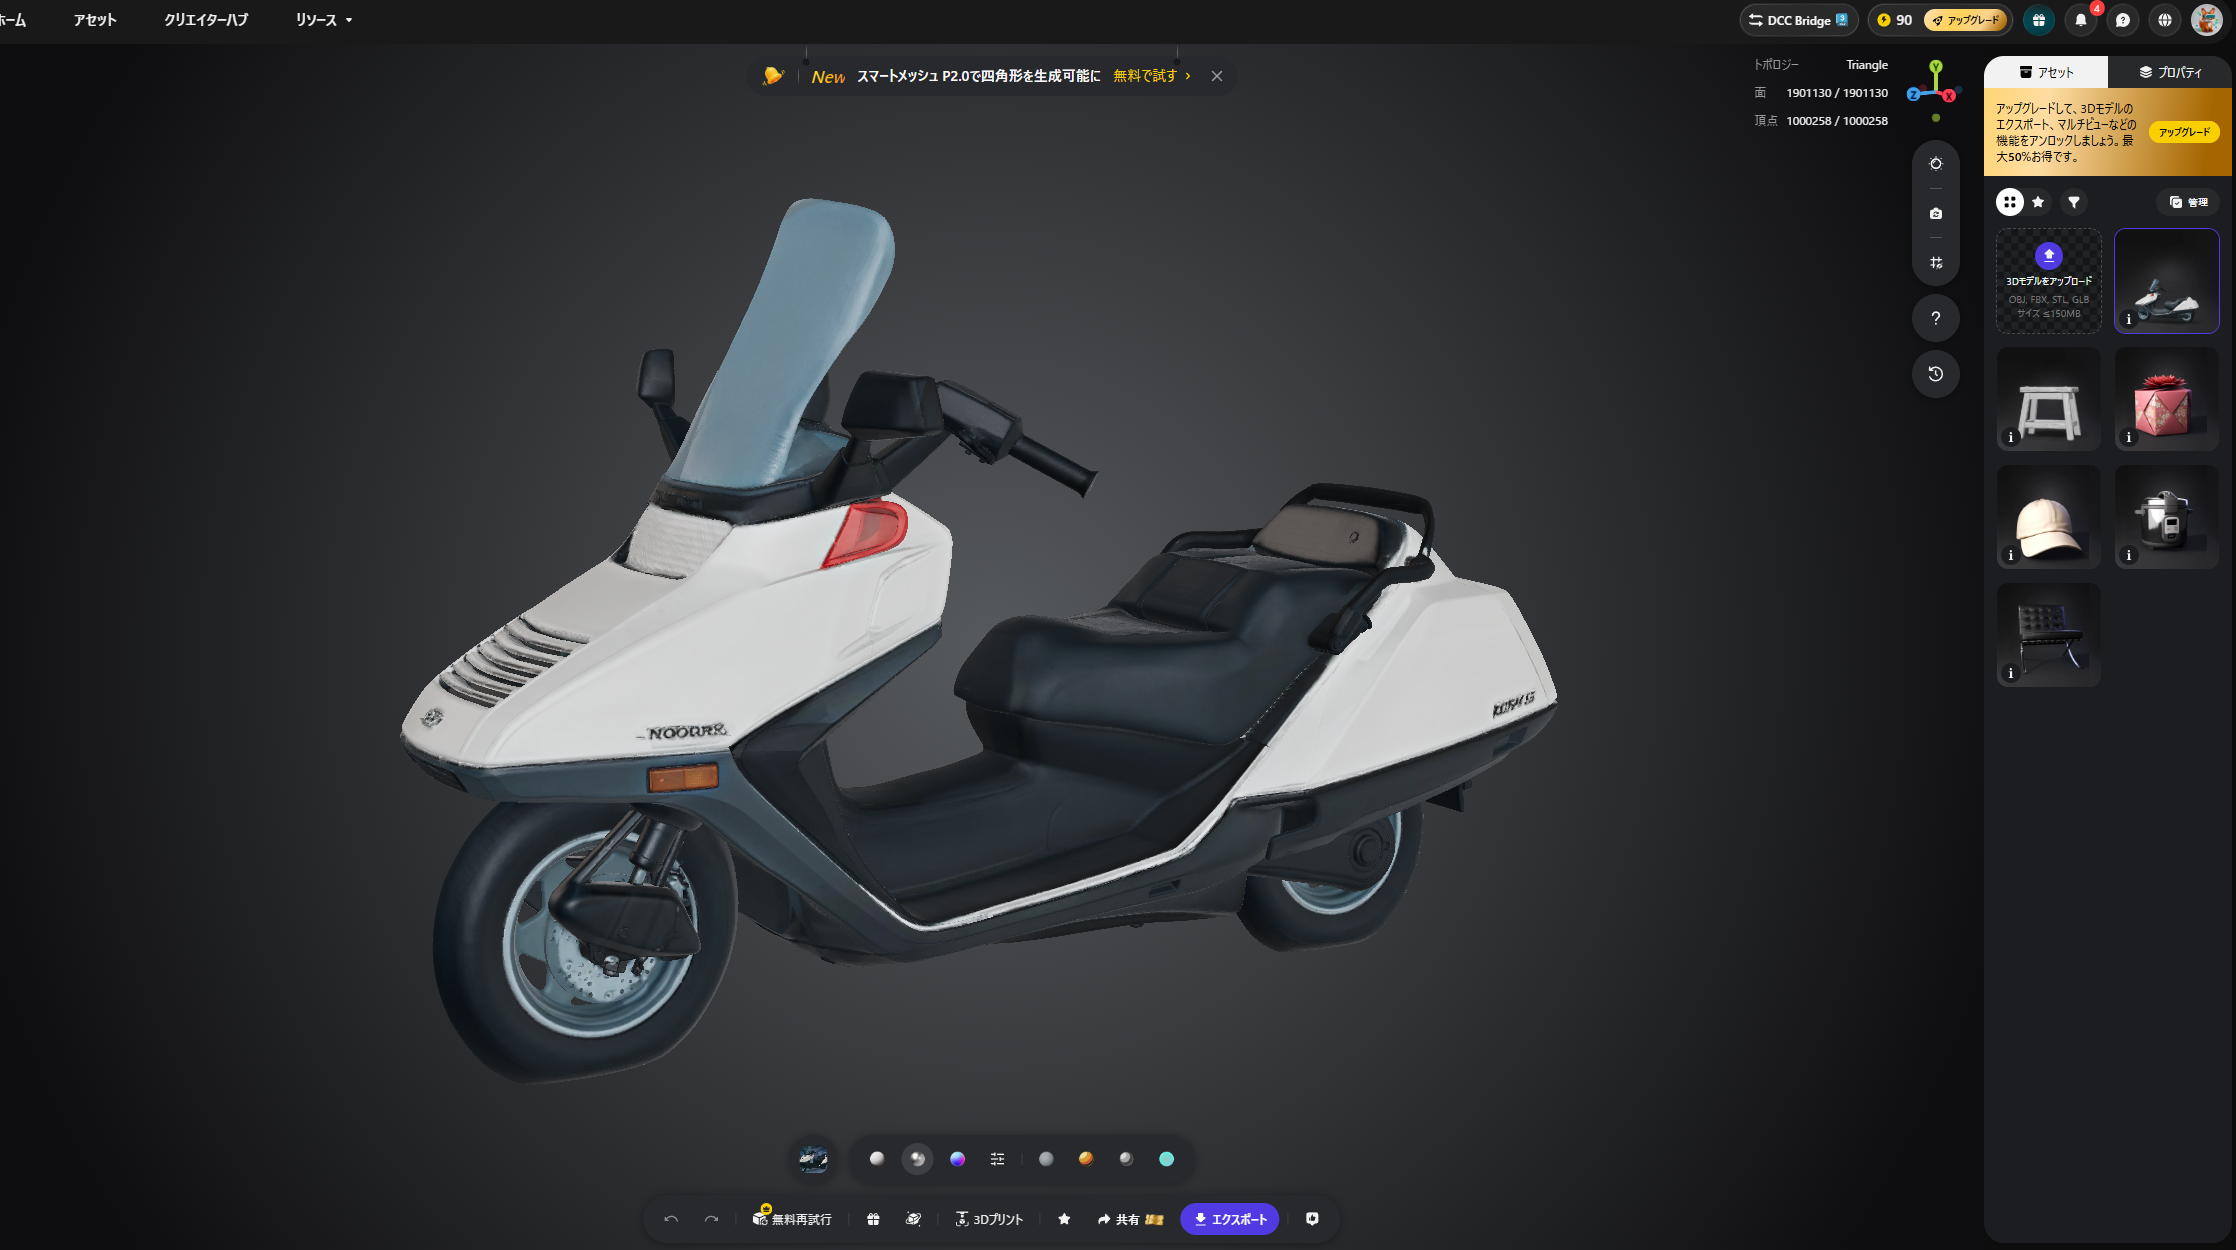Image resolution: width=2236 pixels, height=1250 pixels.
Task: Open render adjustment sliders settings
Action: click(997, 1159)
